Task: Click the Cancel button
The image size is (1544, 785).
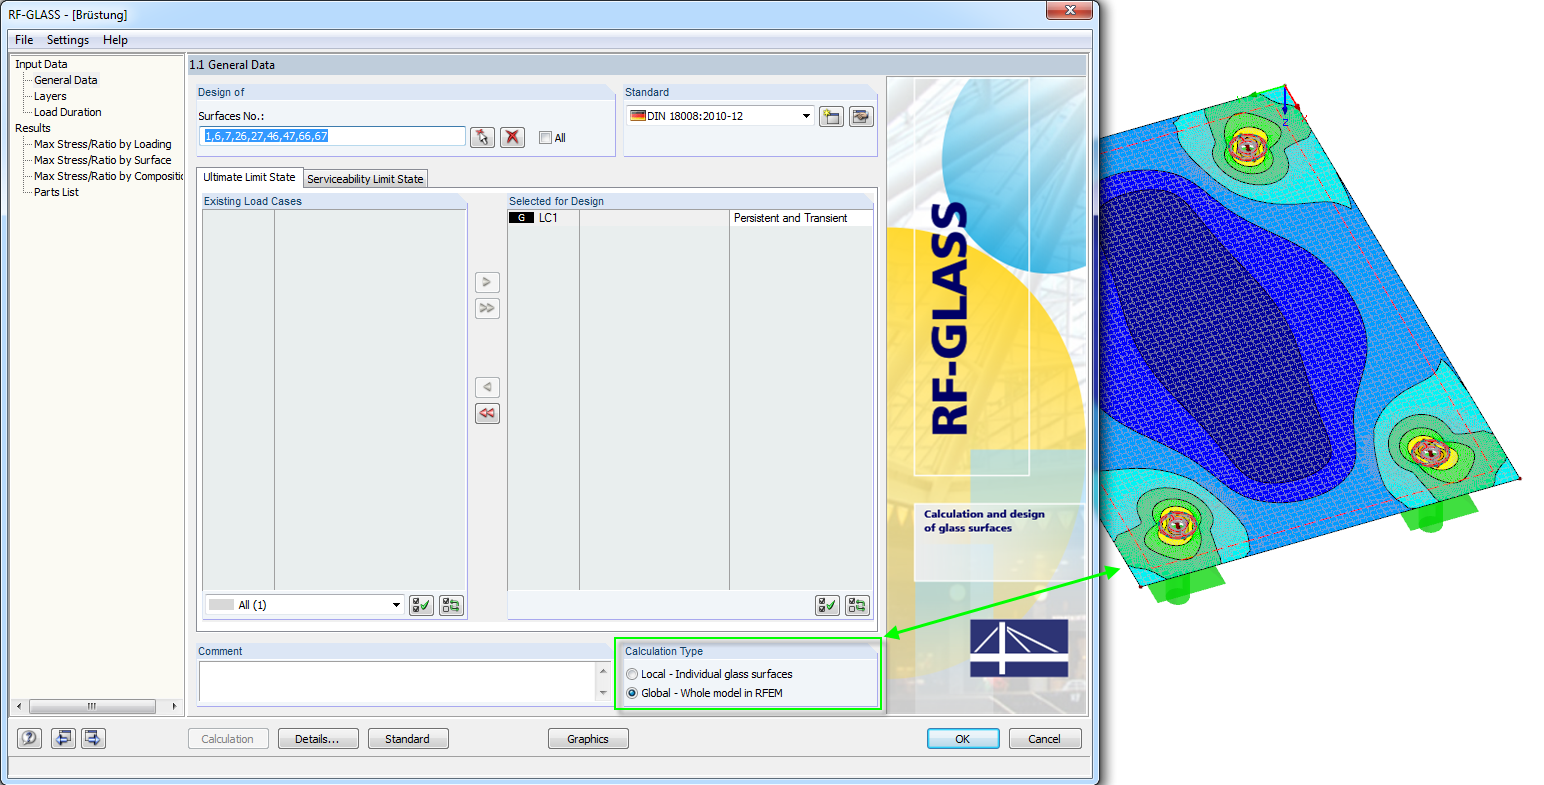Action: (x=1044, y=739)
